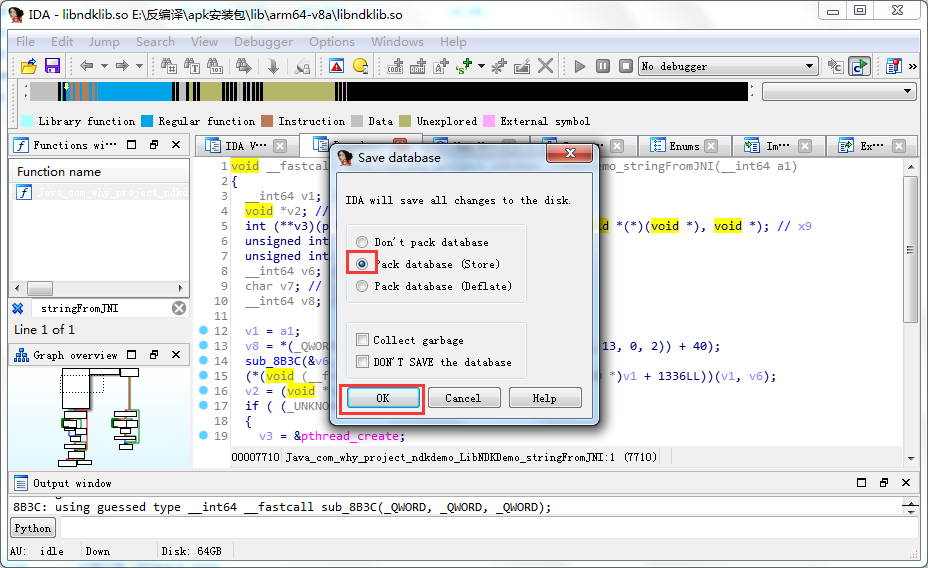
Task: Close the Output window panel
Action: click(906, 483)
